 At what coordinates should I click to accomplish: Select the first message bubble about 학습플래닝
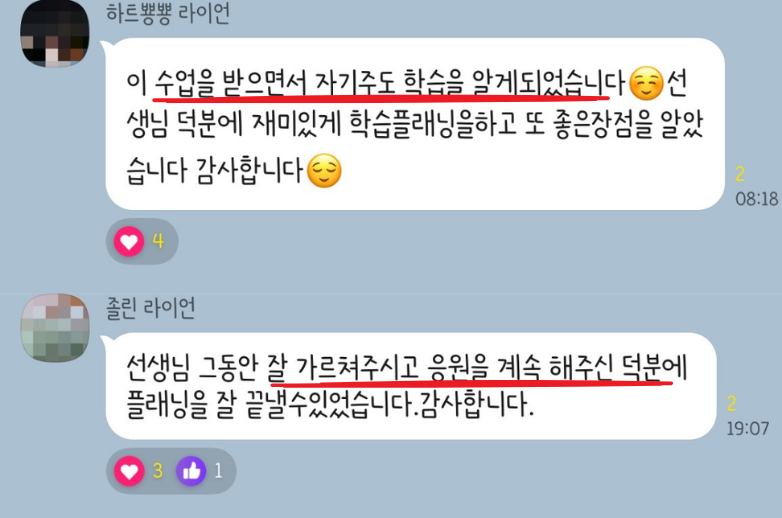pyautogui.click(x=415, y=124)
